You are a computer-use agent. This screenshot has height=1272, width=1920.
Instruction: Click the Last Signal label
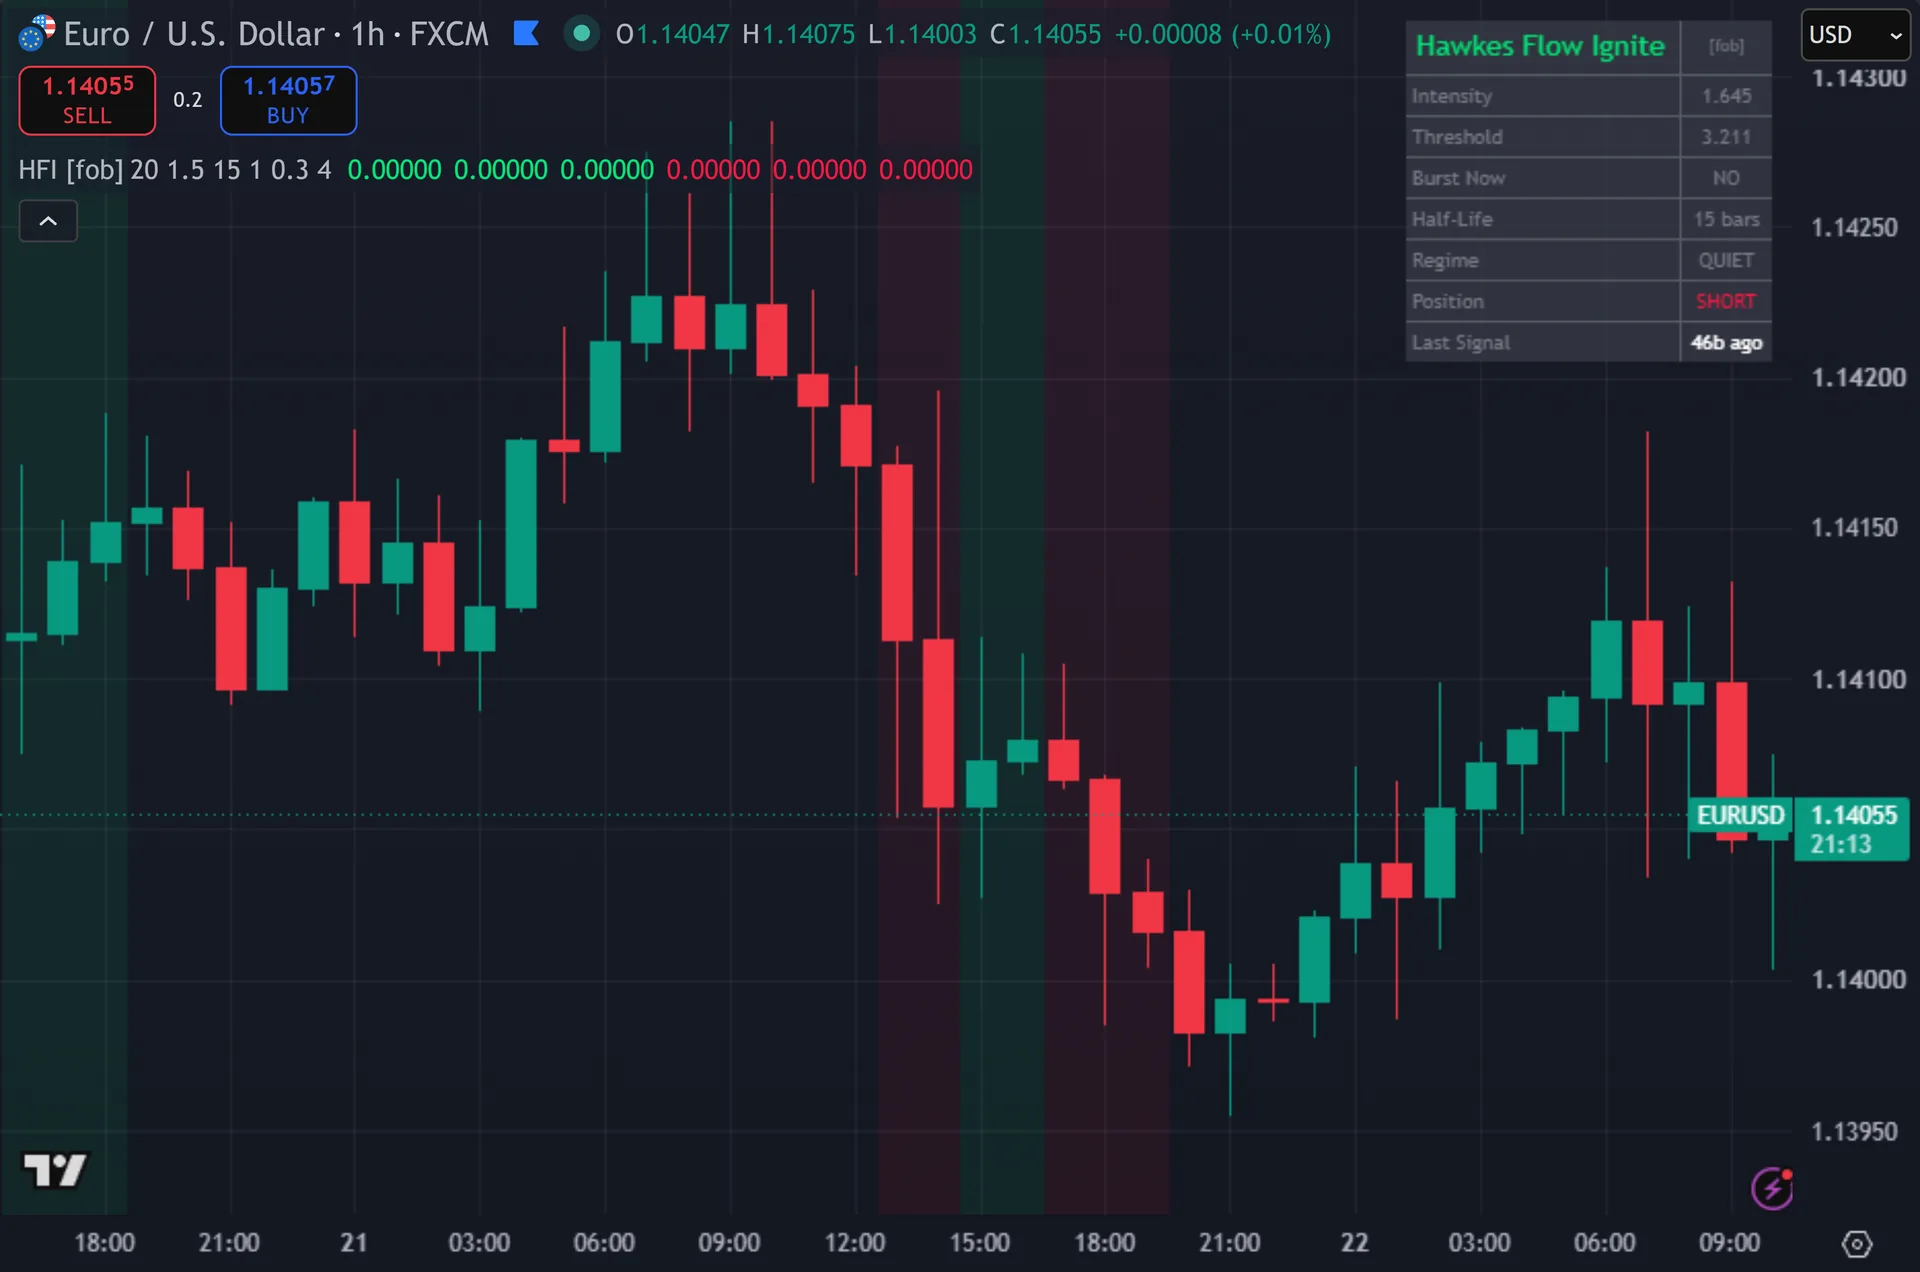(1461, 342)
